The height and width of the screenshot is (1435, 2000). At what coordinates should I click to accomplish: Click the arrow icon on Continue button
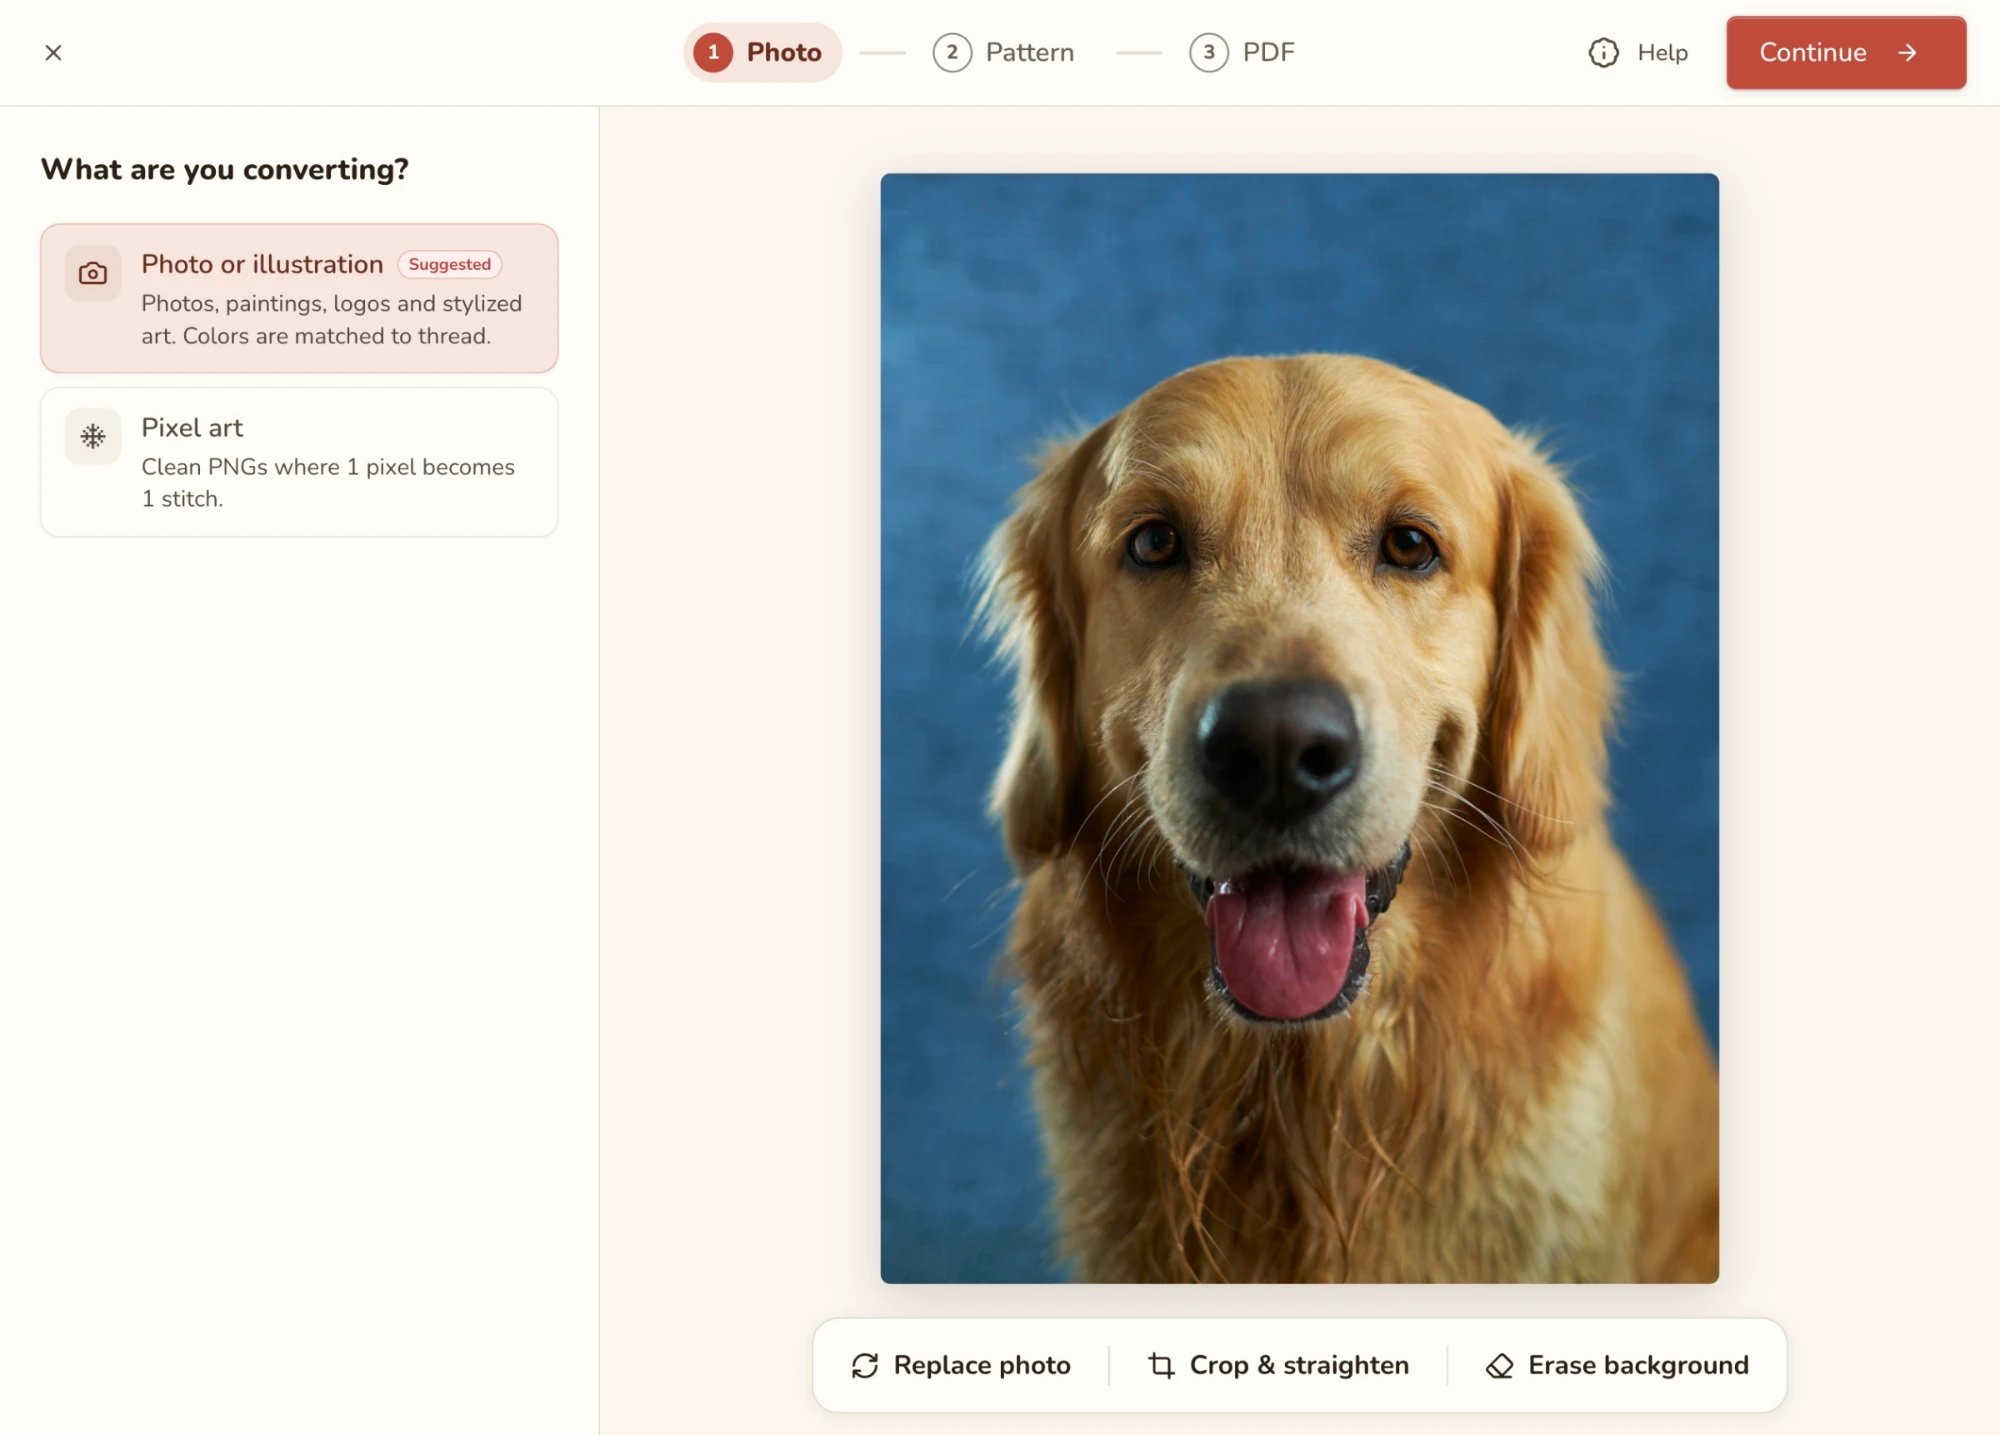tap(1907, 52)
